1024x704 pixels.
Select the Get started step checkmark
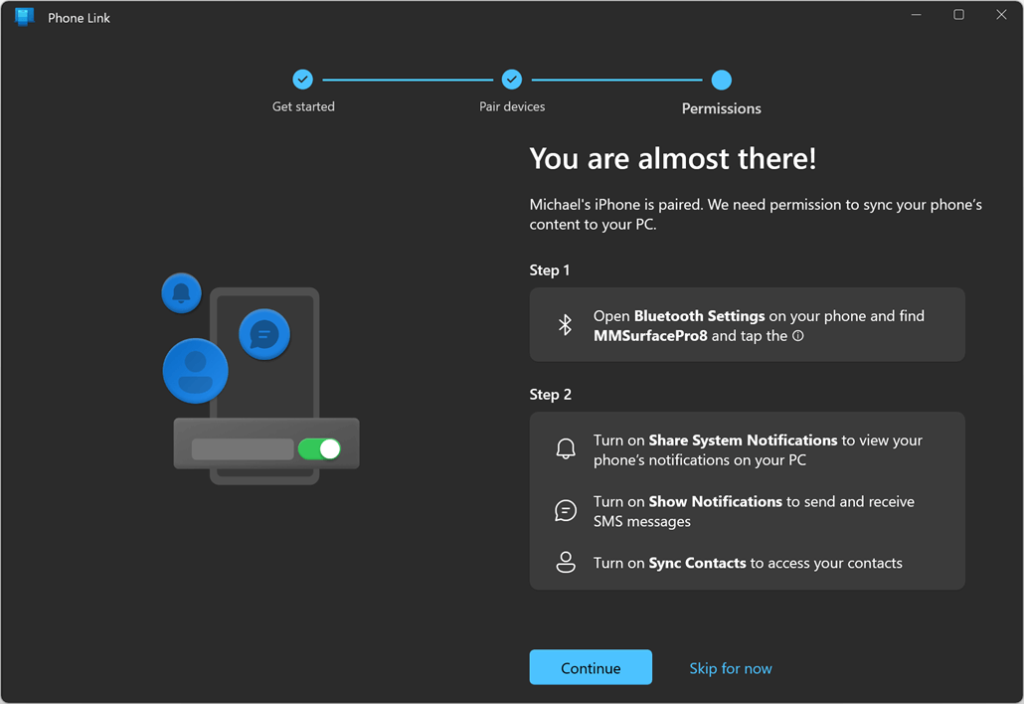click(x=303, y=80)
